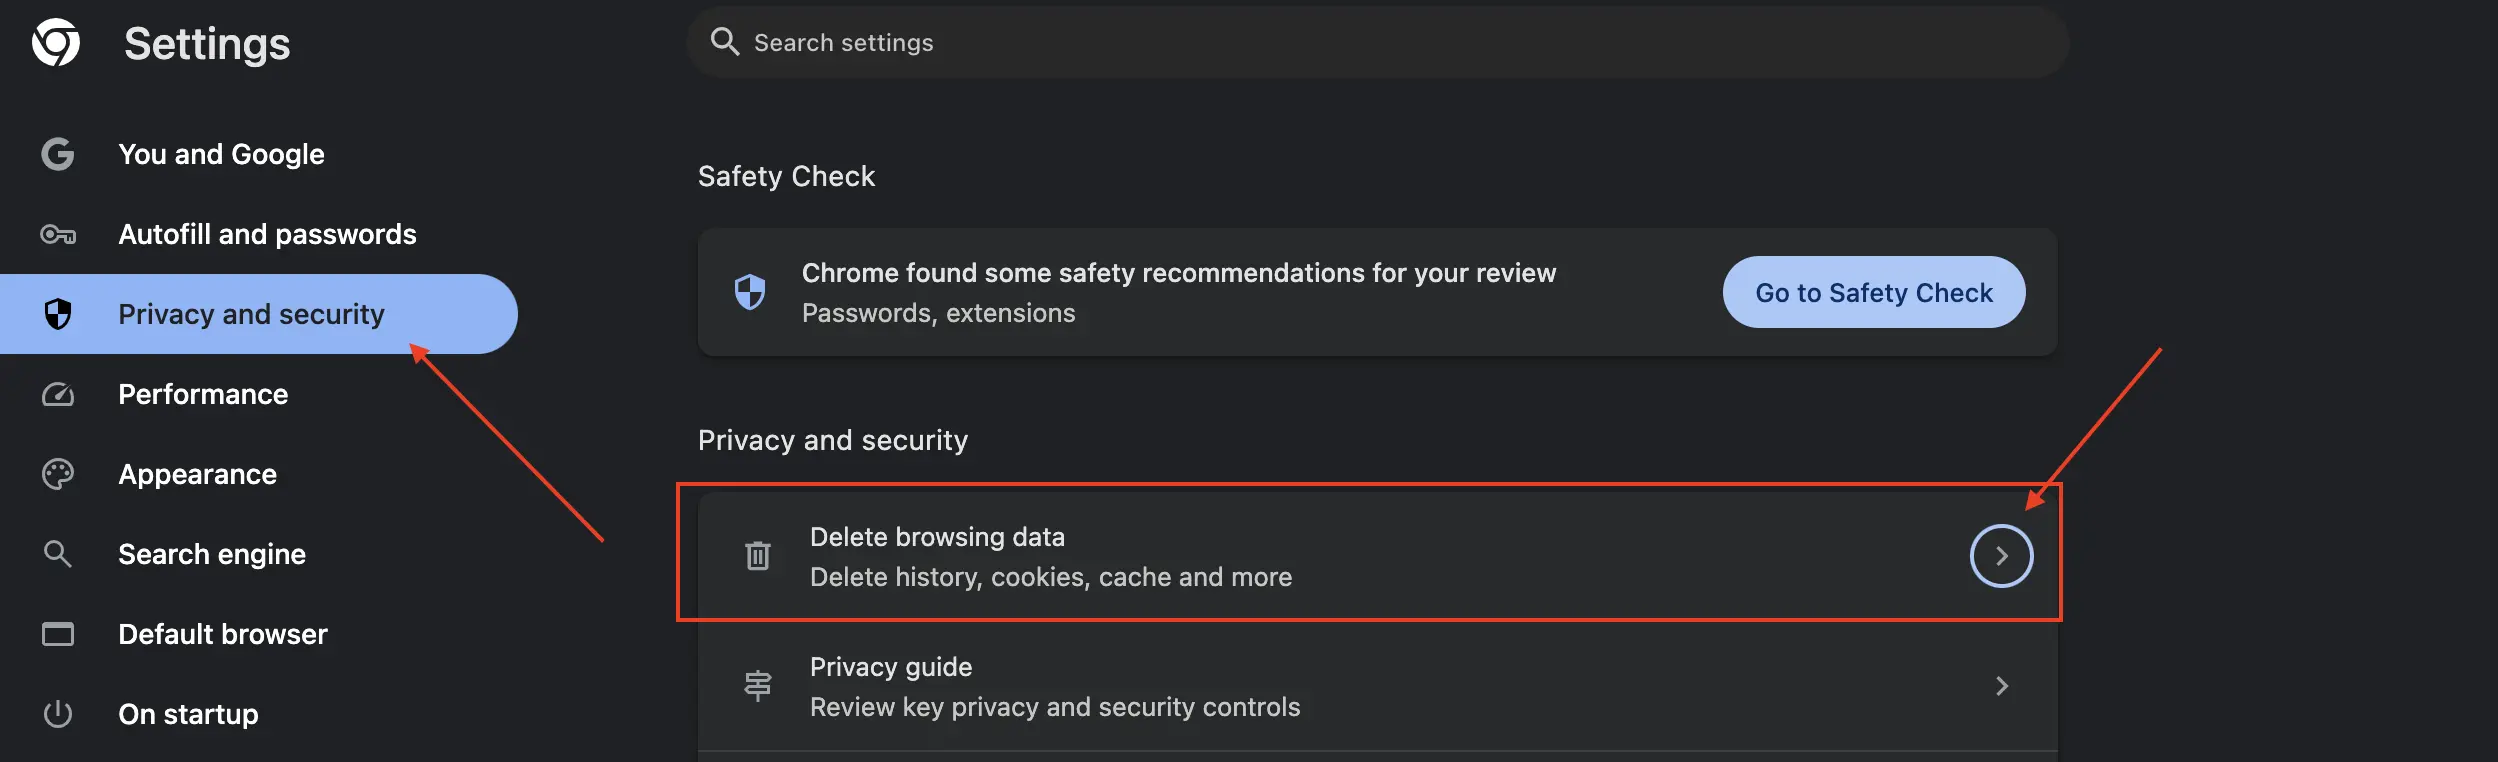Open Delete history, cookies, cache and more
The width and height of the screenshot is (2498, 762).
(1050, 576)
